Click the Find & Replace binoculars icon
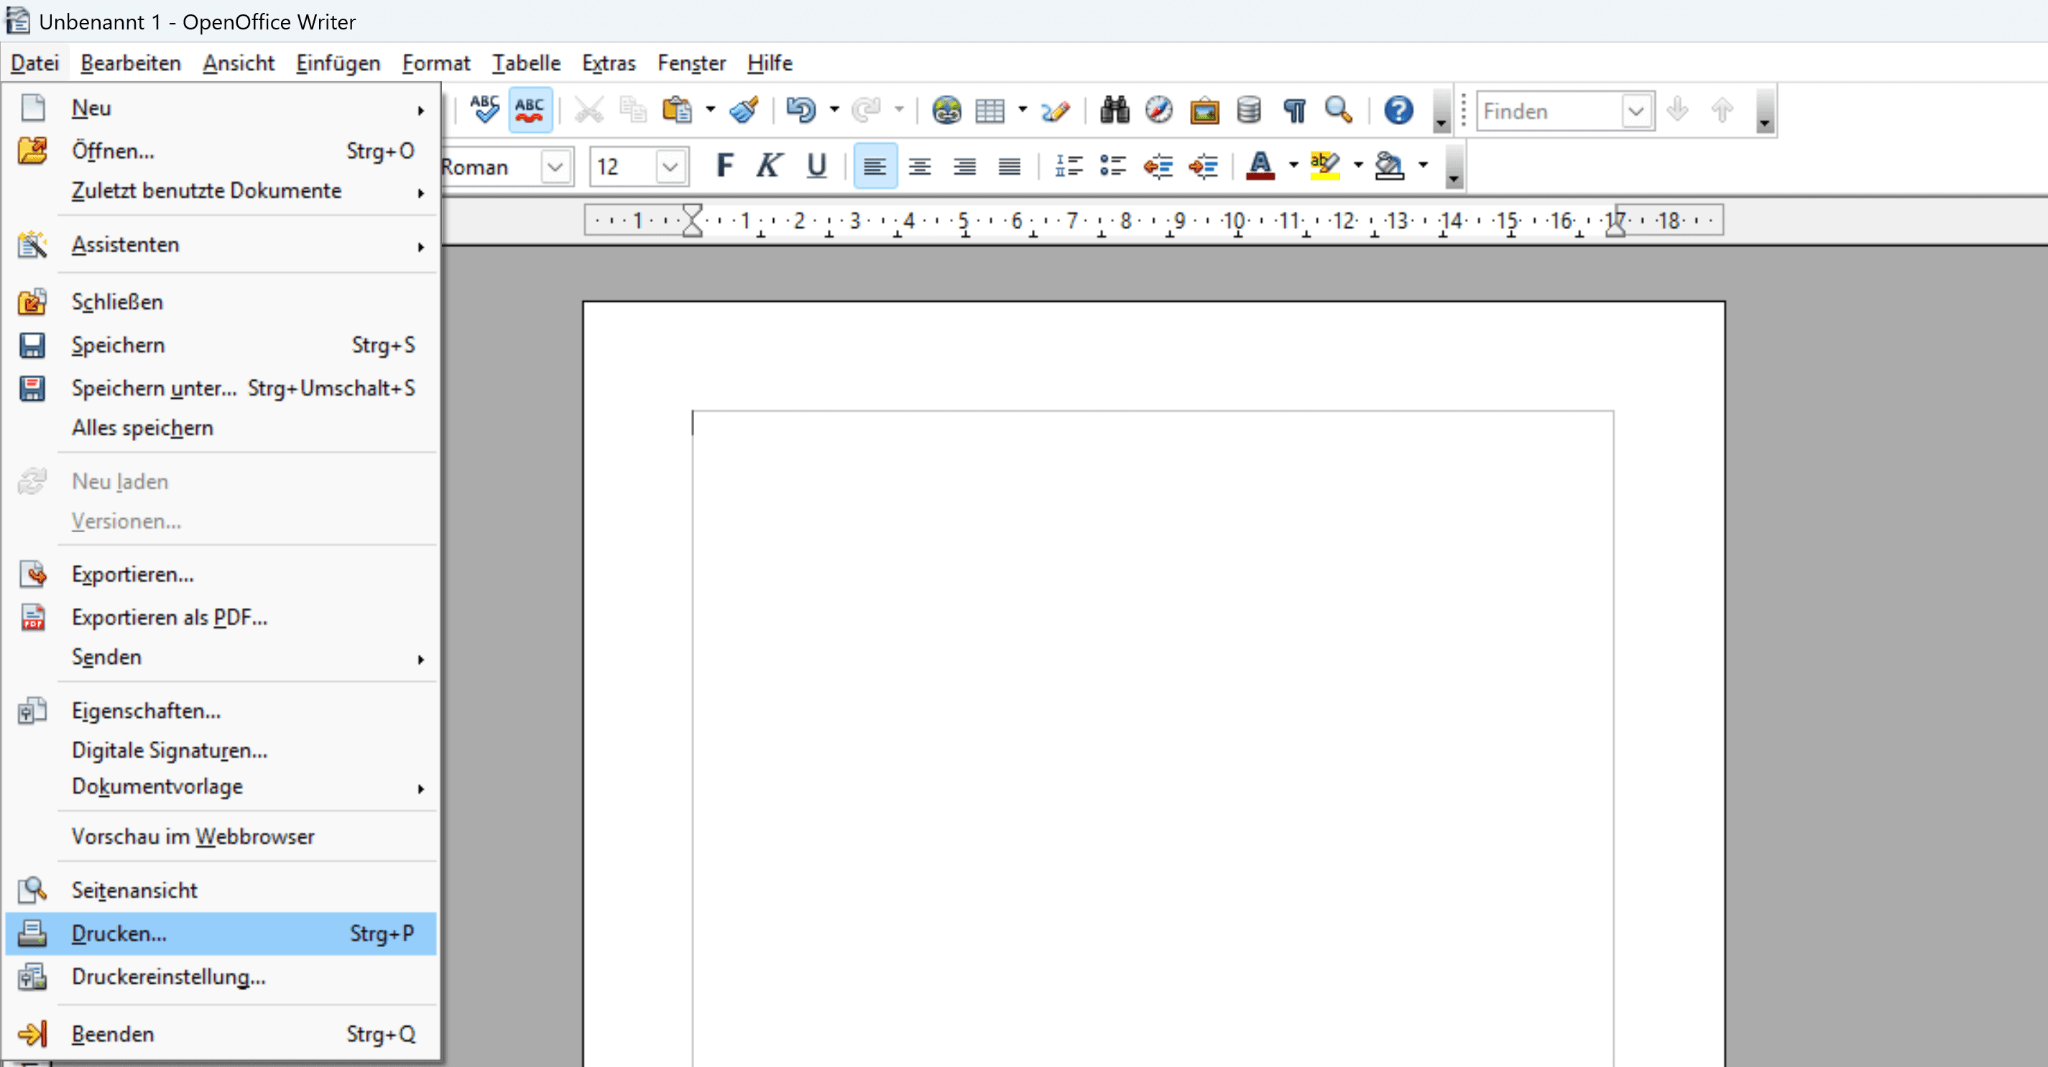Image resolution: width=2048 pixels, height=1067 pixels. 1114,110
